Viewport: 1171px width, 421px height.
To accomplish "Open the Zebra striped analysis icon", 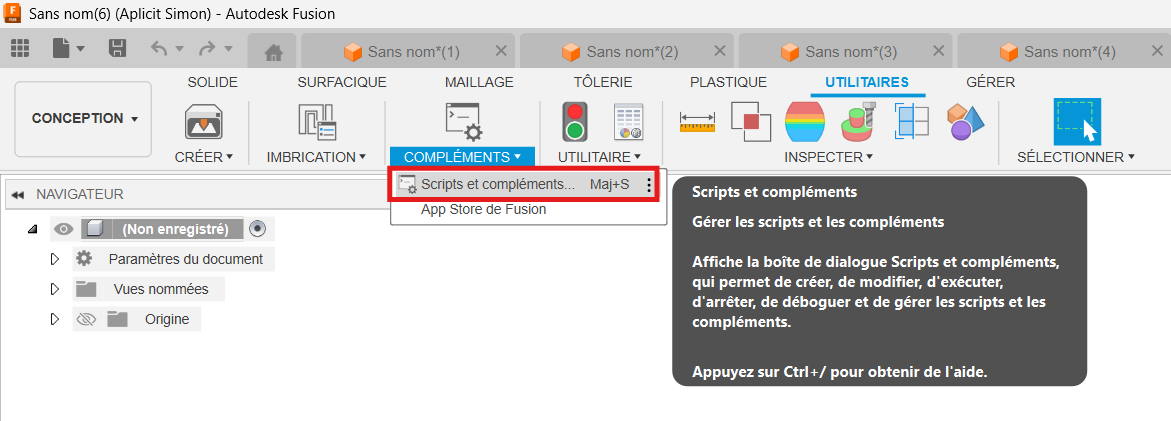I will (804, 121).
